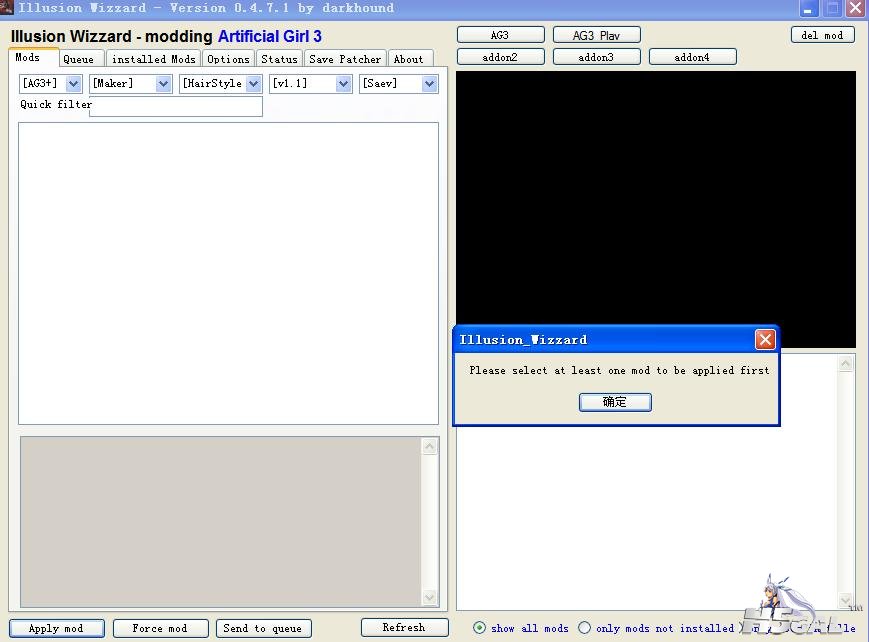Expand the [Maker] dropdown
This screenshot has height=642, width=869.
(163, 84)
